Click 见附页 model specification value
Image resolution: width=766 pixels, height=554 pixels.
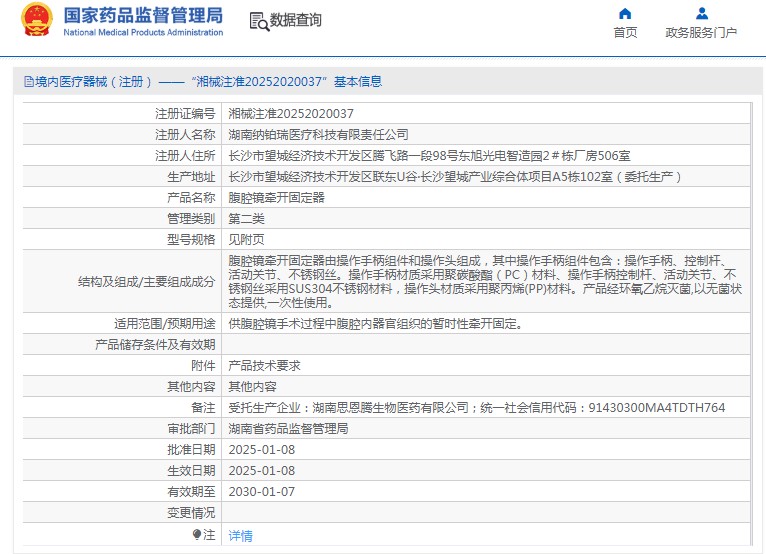point(247,240)
